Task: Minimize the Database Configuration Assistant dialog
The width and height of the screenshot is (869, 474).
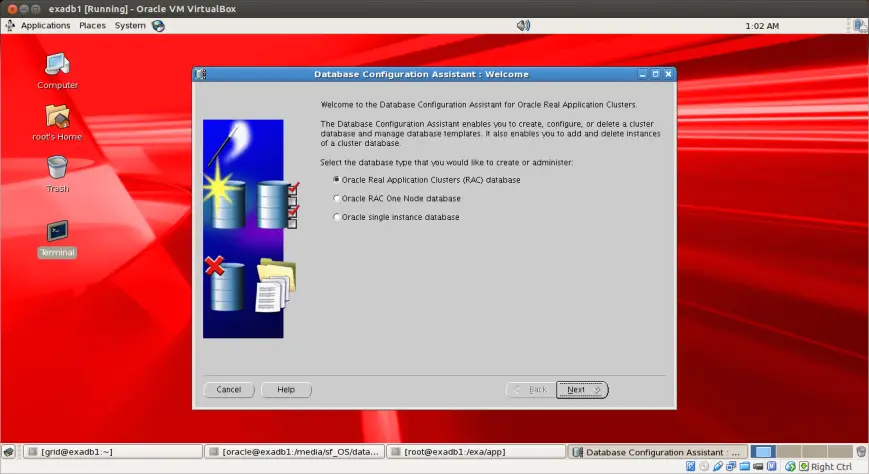Action: point(642,74)
